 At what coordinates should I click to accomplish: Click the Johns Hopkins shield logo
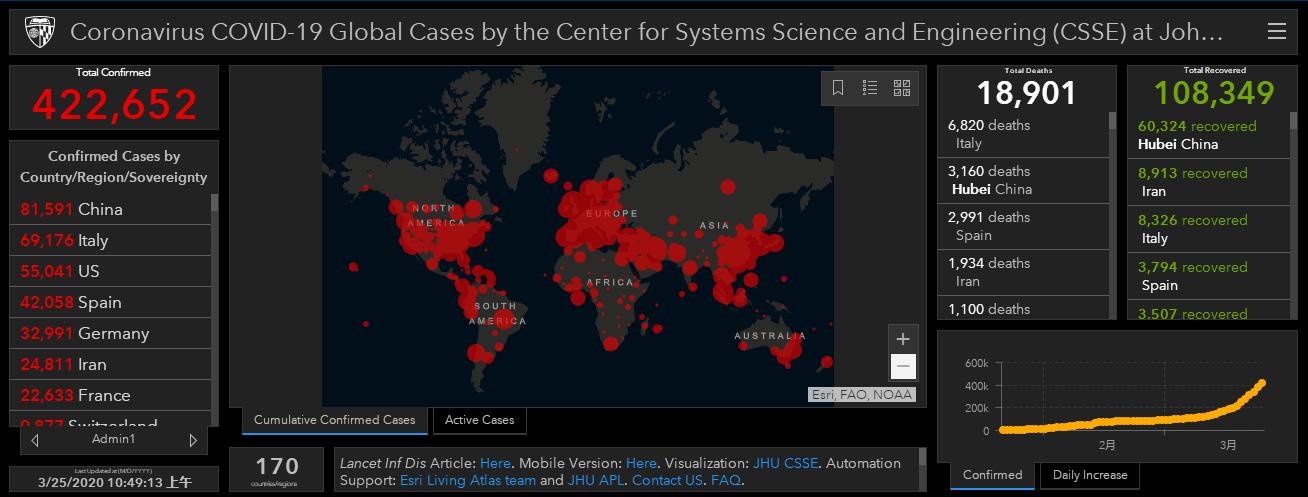coord(38,33)
